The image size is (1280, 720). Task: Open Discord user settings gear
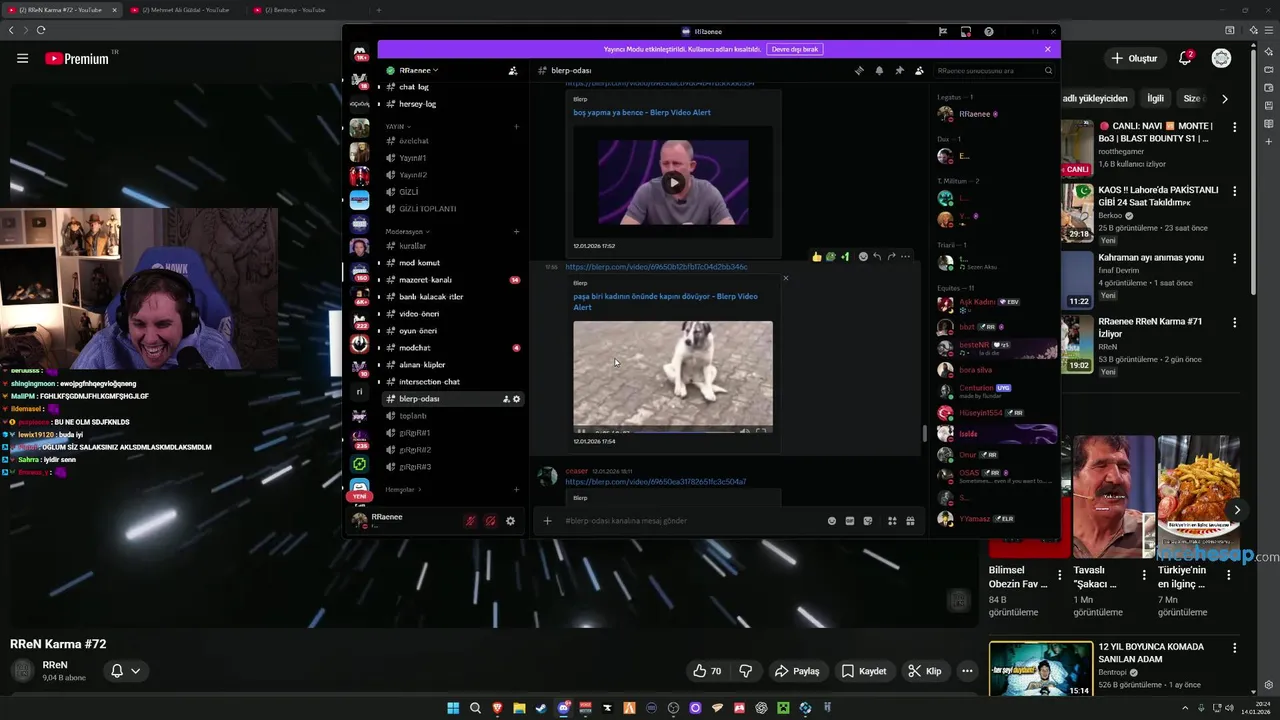coord(510,521)
